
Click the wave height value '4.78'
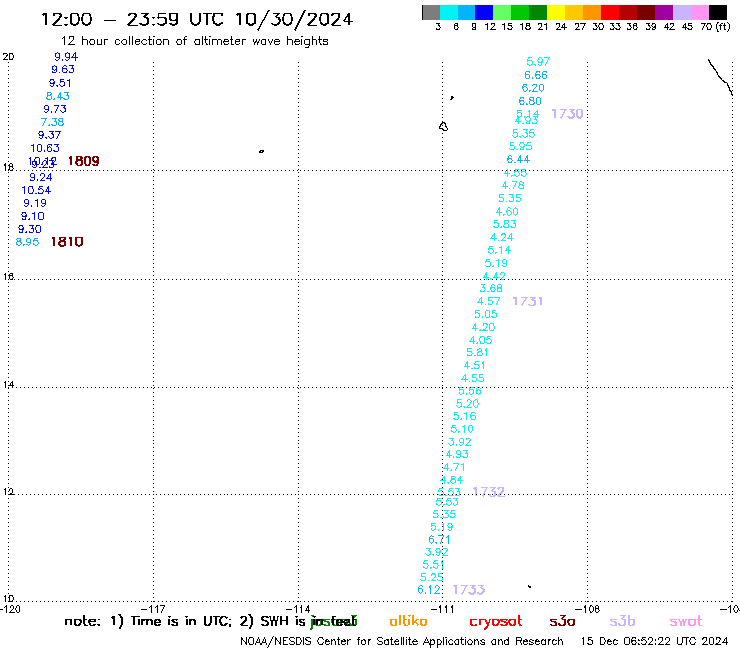coord(513,186)
